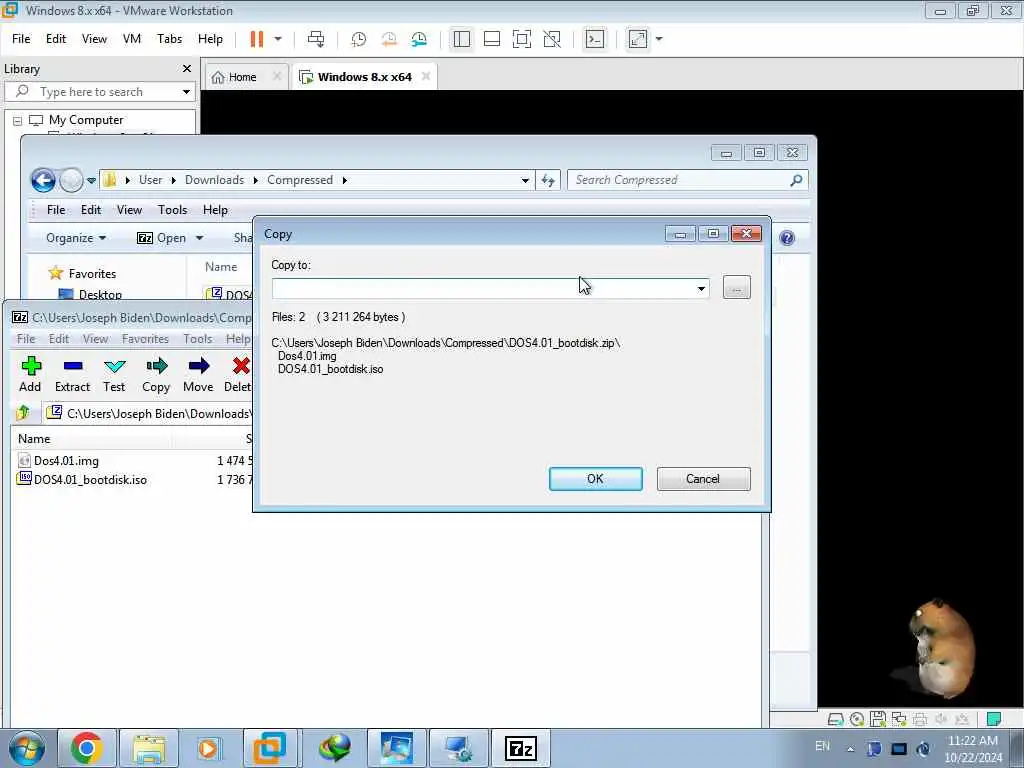Click the Library search field
This screenshot has width=1024, height=768.
(x=98, y=92)
